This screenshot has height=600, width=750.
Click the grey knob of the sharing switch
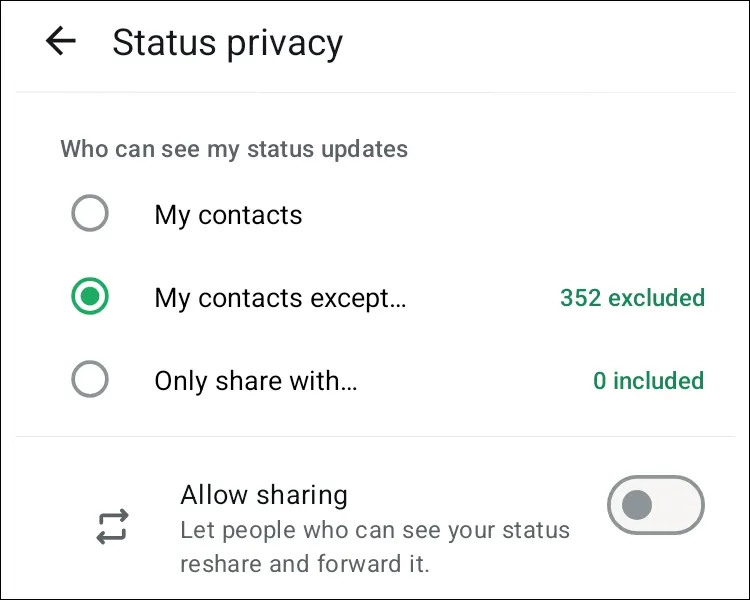click(637, 506)
